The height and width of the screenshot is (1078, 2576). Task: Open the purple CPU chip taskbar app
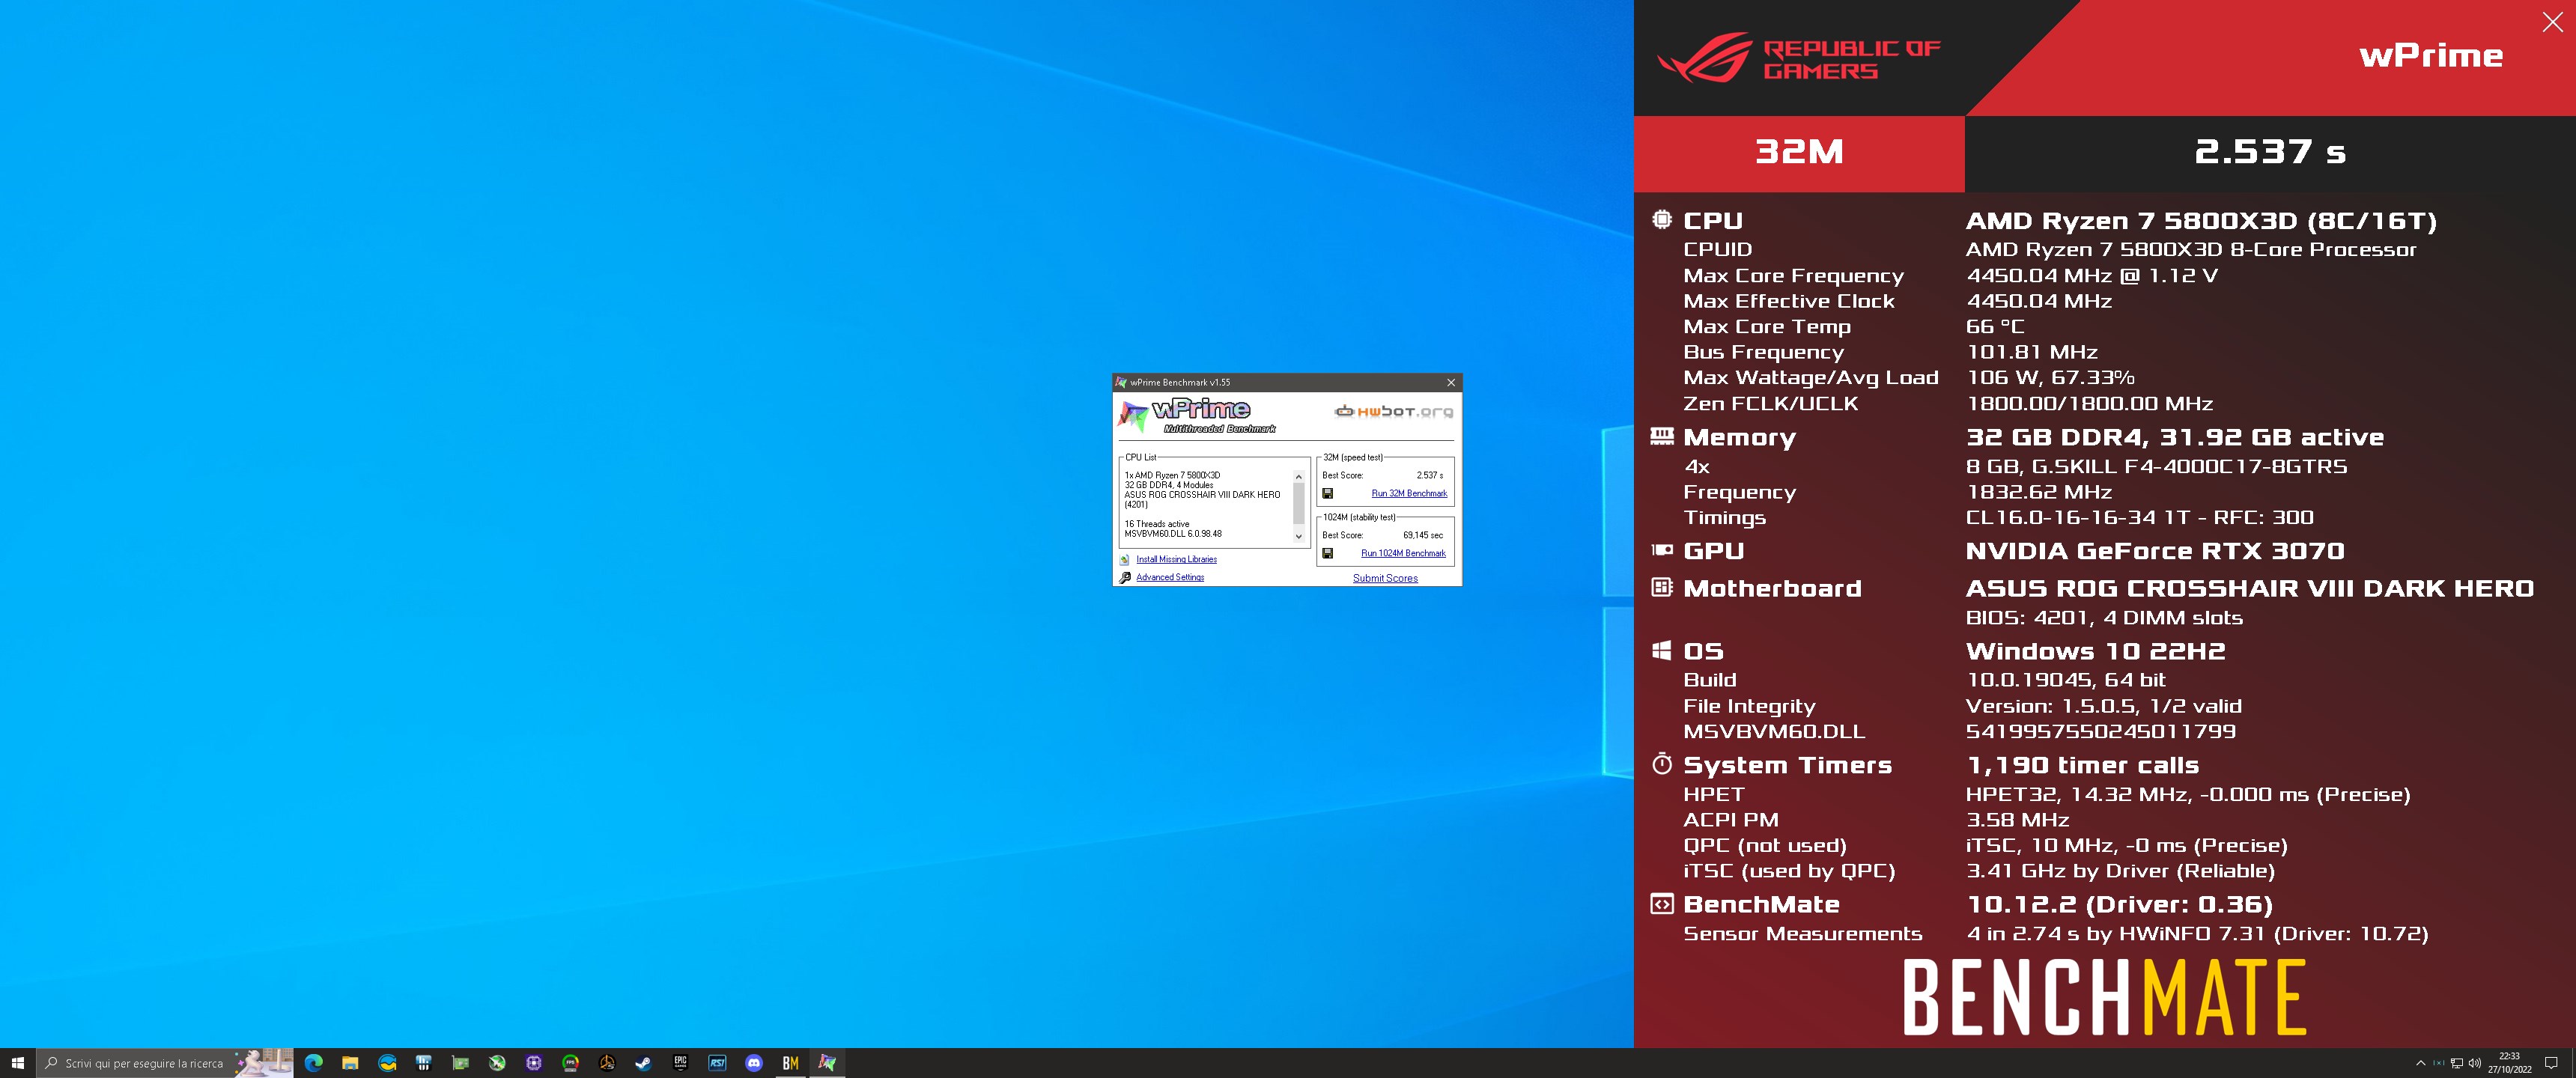pyautogui.click(x=533, y=1063)
